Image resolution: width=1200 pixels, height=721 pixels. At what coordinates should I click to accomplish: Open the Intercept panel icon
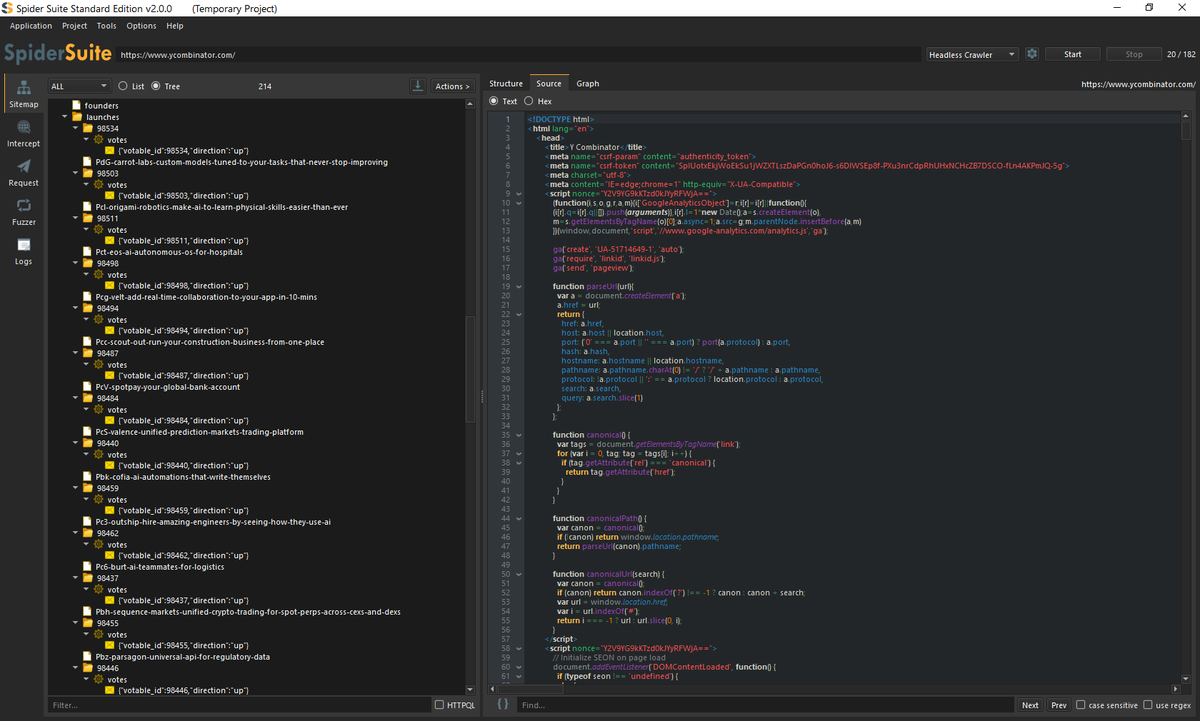pos(23,127)
